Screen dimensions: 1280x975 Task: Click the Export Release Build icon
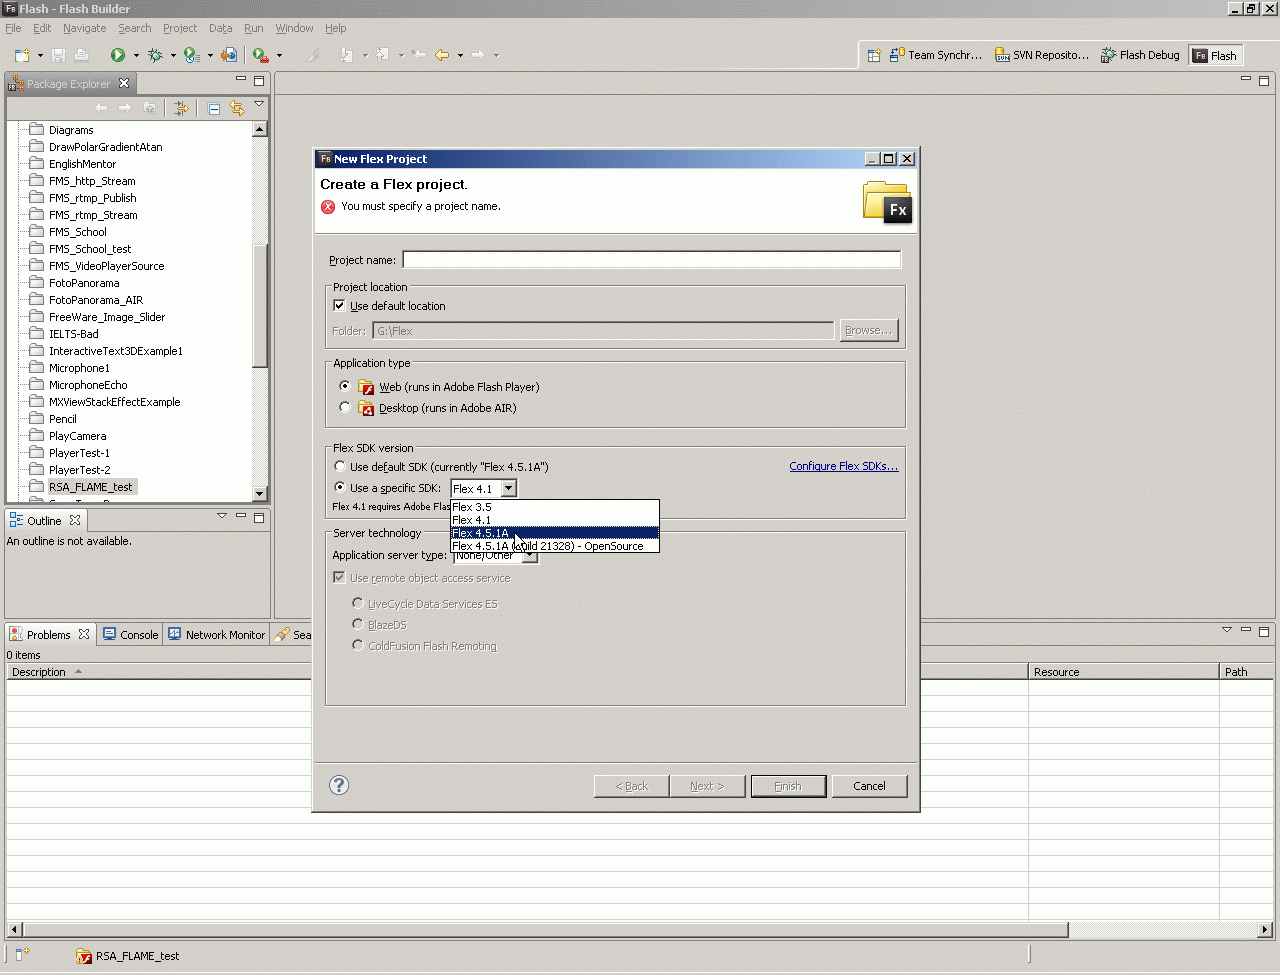229,55
